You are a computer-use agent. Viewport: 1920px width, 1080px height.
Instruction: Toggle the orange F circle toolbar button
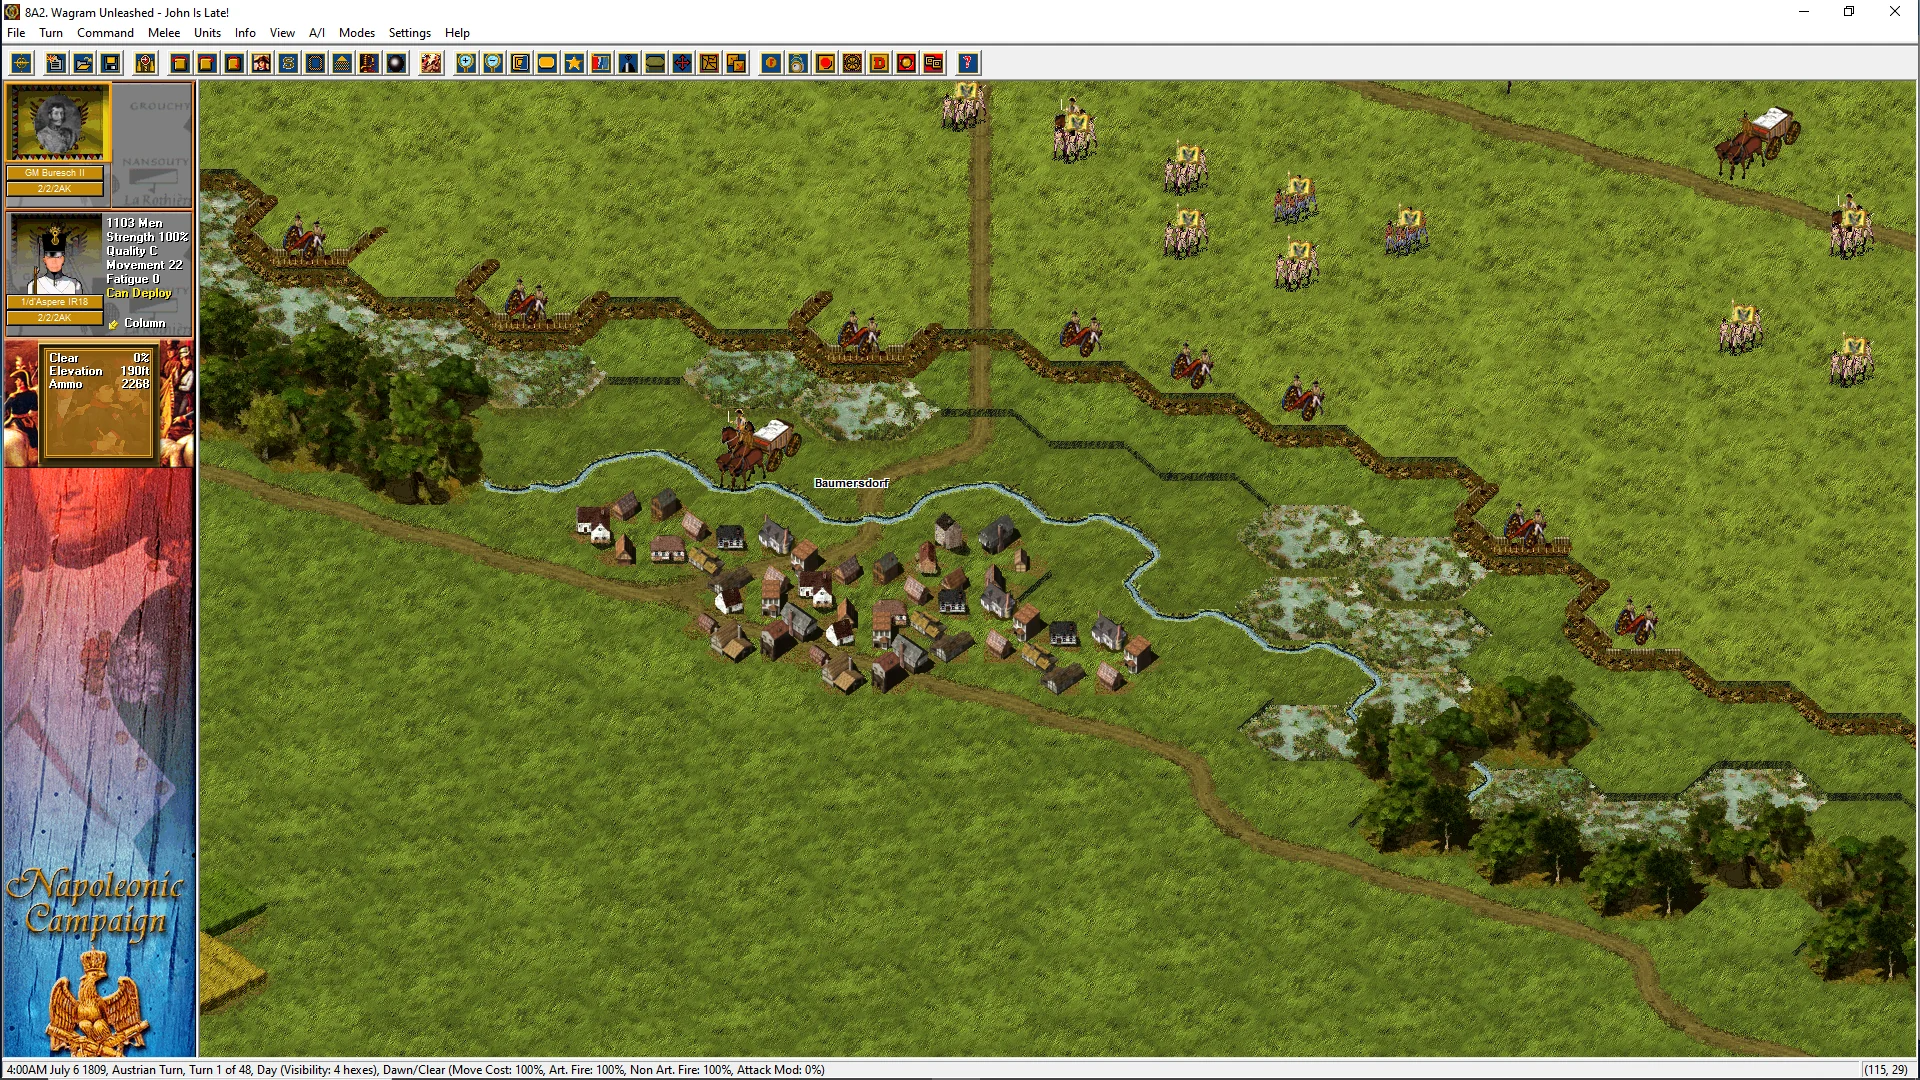point(771,63)
